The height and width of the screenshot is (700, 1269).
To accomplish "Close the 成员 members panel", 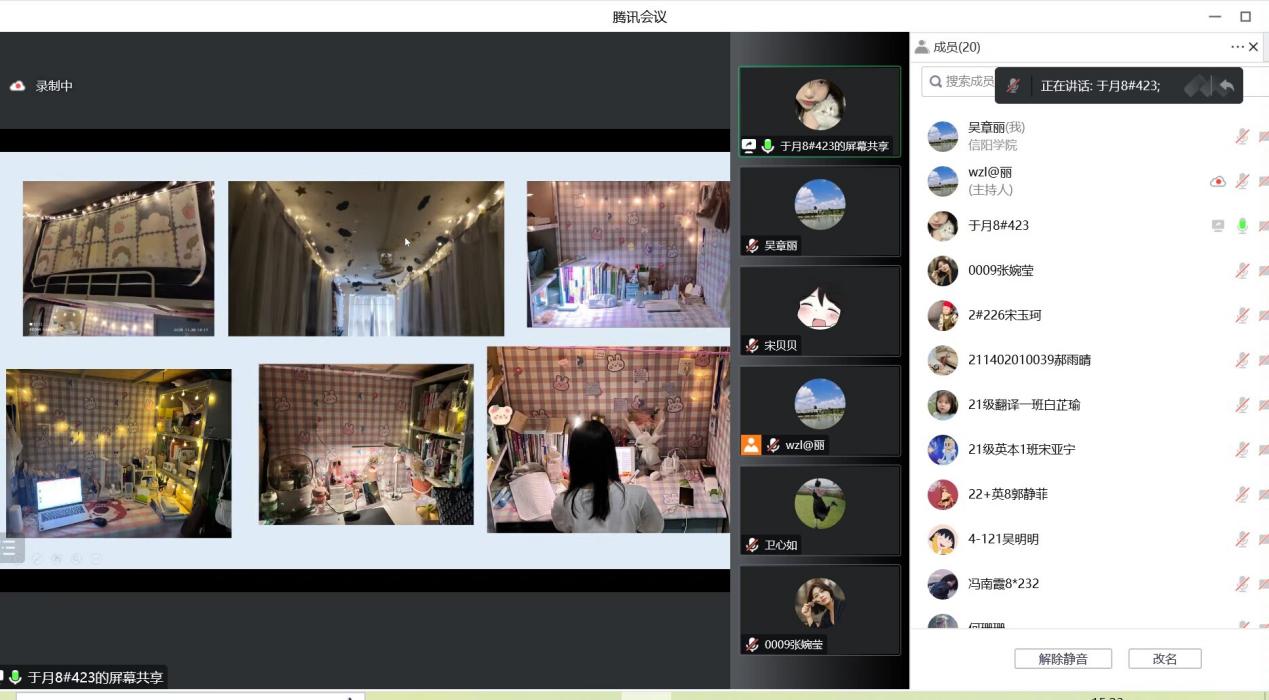I will click(x=1254, y=47).
